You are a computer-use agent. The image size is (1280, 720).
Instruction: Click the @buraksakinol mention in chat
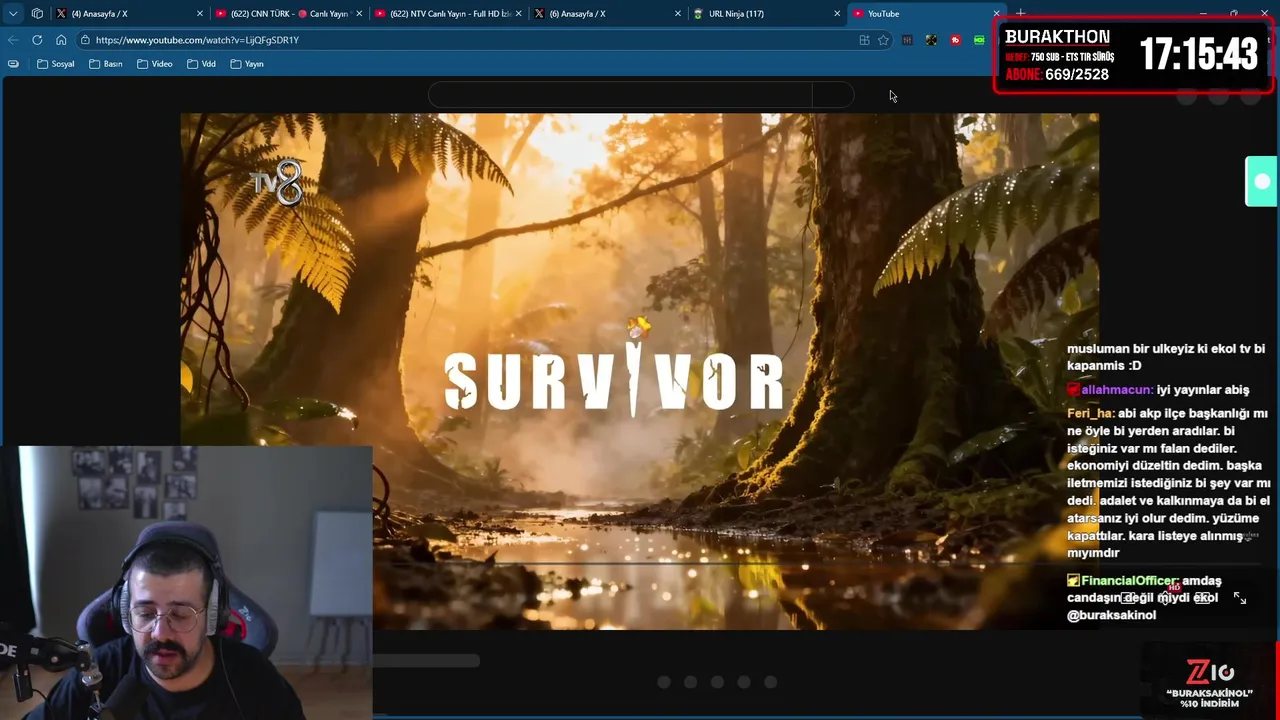point(1112,615)
